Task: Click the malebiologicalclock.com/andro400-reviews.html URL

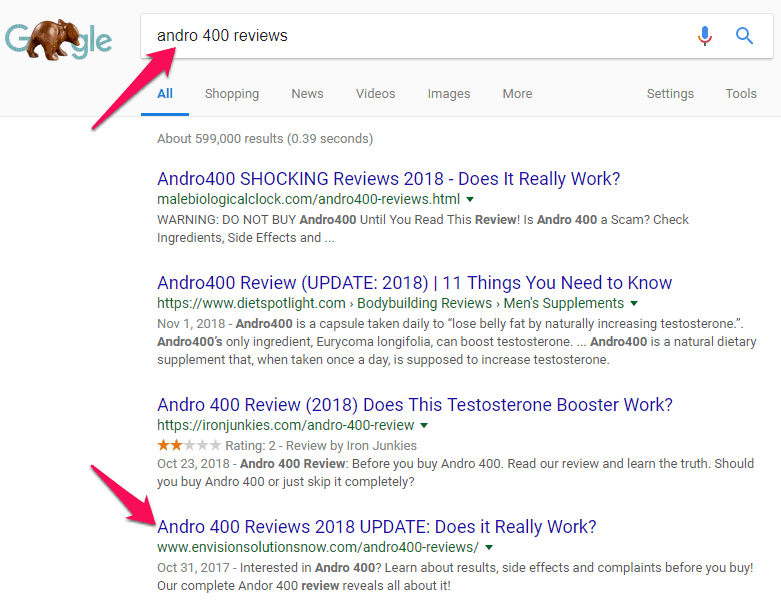Action: (x=308, y=199)
